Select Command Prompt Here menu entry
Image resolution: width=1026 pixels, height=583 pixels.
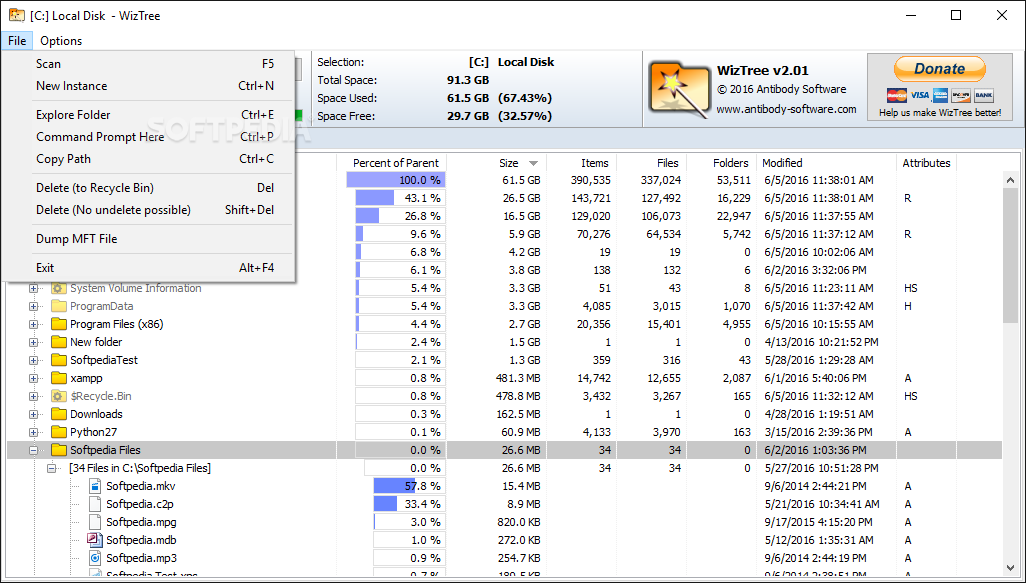(148, 137)
